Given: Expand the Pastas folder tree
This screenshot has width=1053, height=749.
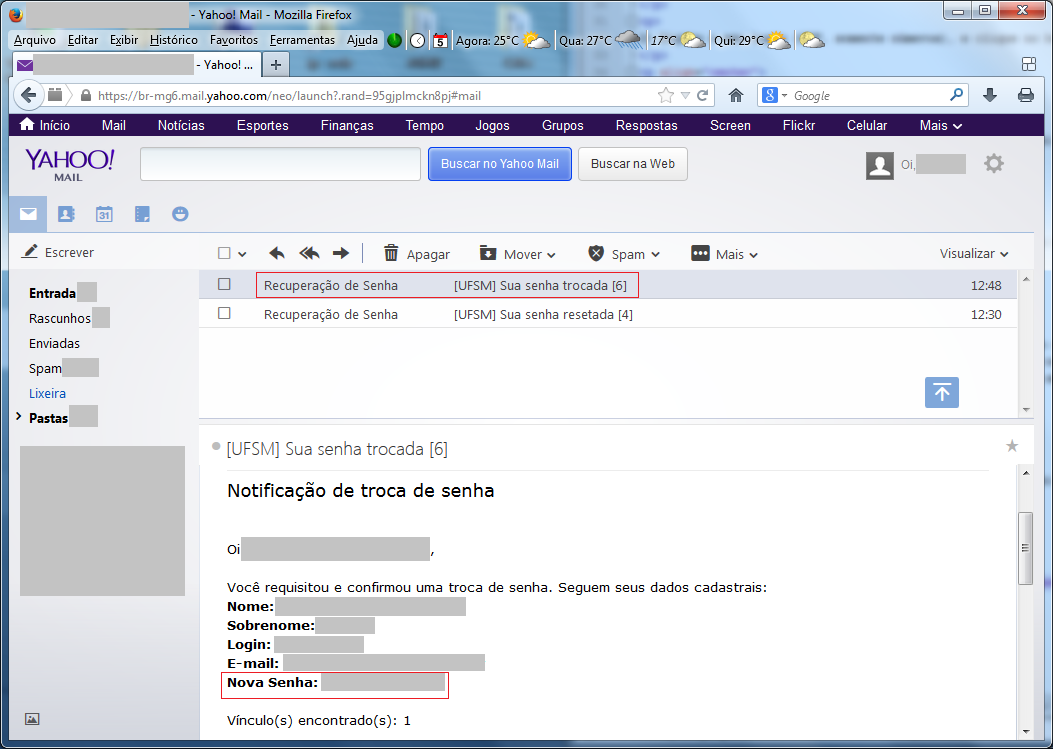Looking at the screenshot, I should [19, 417].
